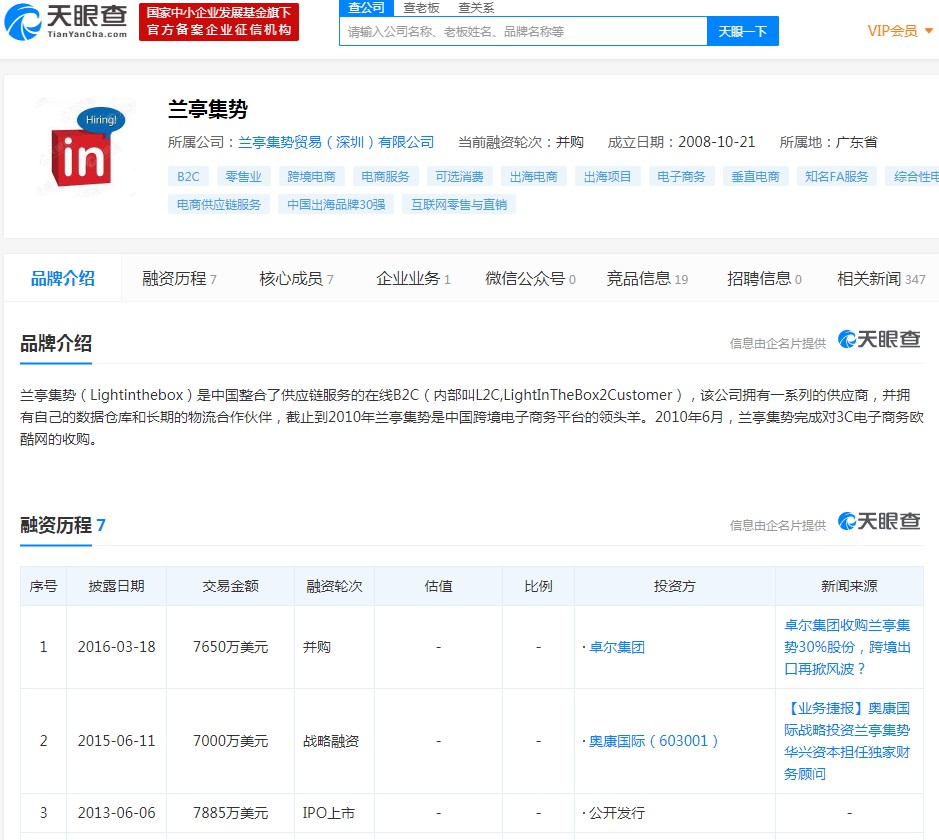Open company link 兰亭集势贸易（深圳）有限公司
Viewport: 939px width, 840px height.
point(336,142)
